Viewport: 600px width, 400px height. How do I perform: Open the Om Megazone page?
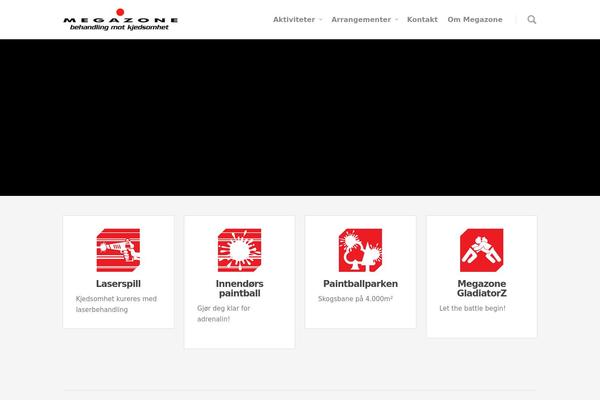coord(475,20)
